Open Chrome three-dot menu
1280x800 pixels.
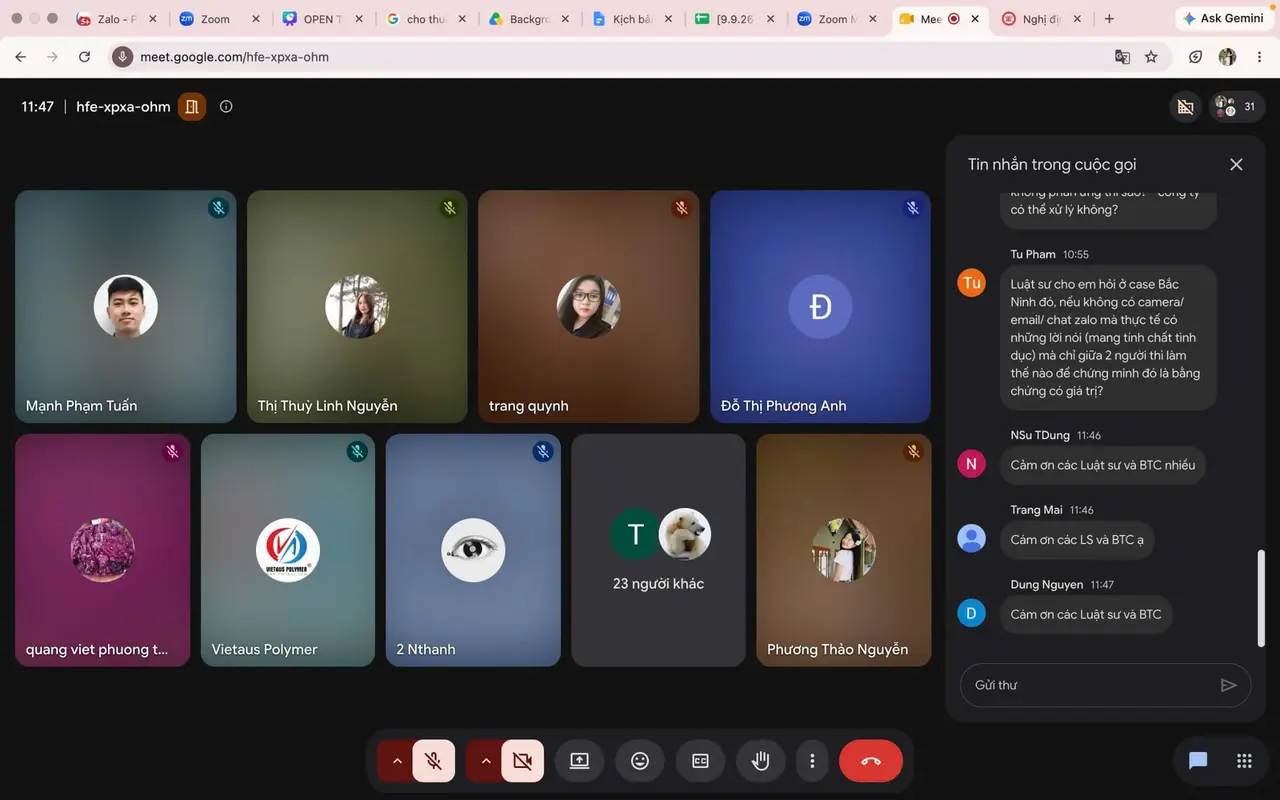click(x=1259, y=57)
